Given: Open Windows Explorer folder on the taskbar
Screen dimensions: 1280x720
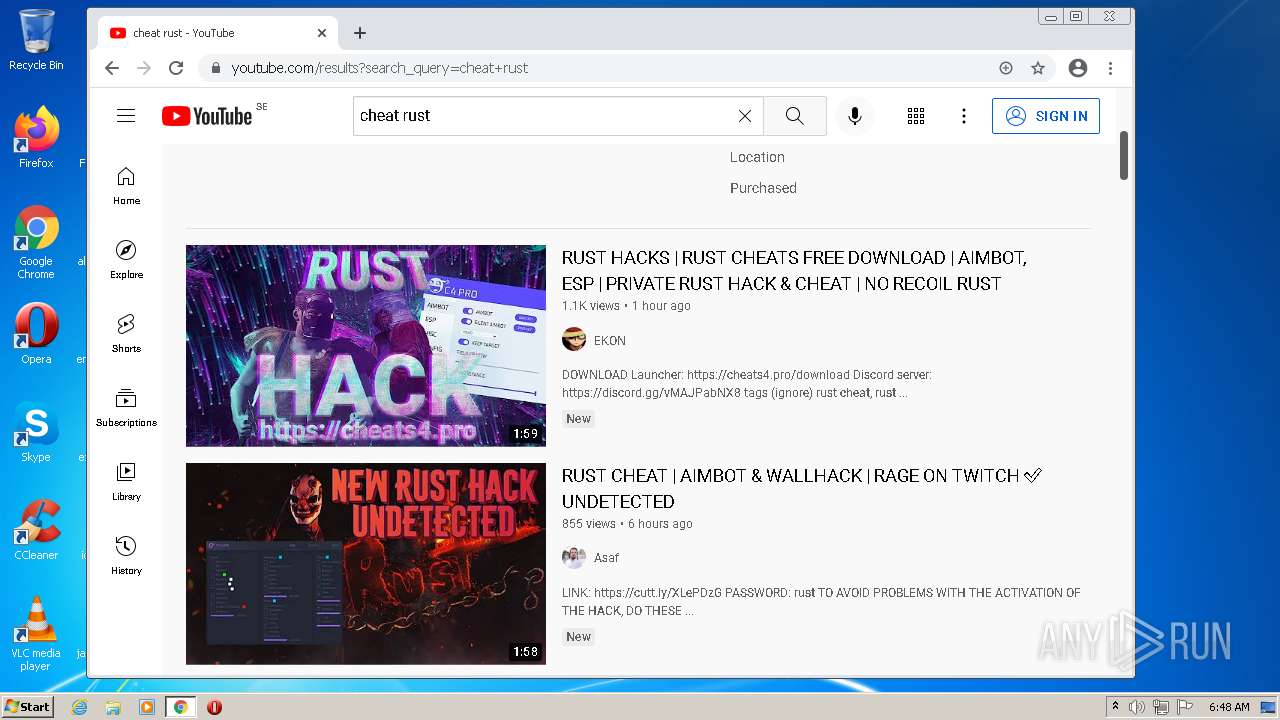Looking at the screenshot, I should tap(113, 707).
